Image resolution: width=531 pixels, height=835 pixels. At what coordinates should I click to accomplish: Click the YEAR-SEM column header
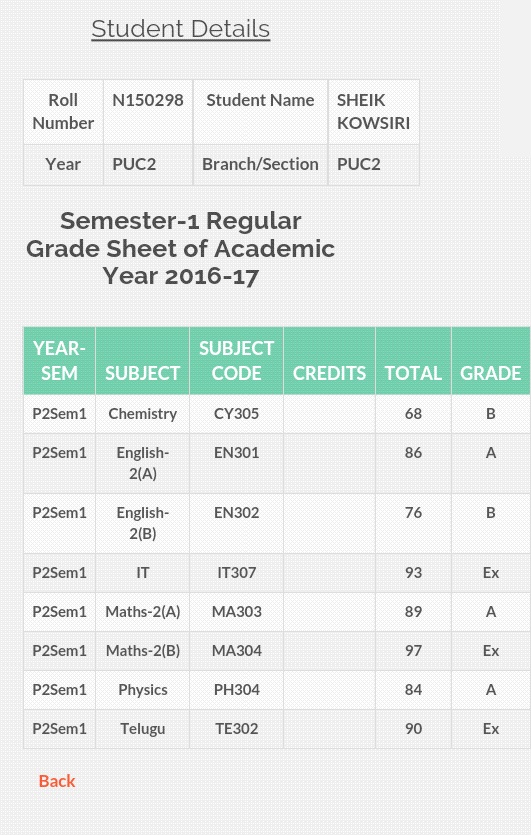[x=59, y=361]
